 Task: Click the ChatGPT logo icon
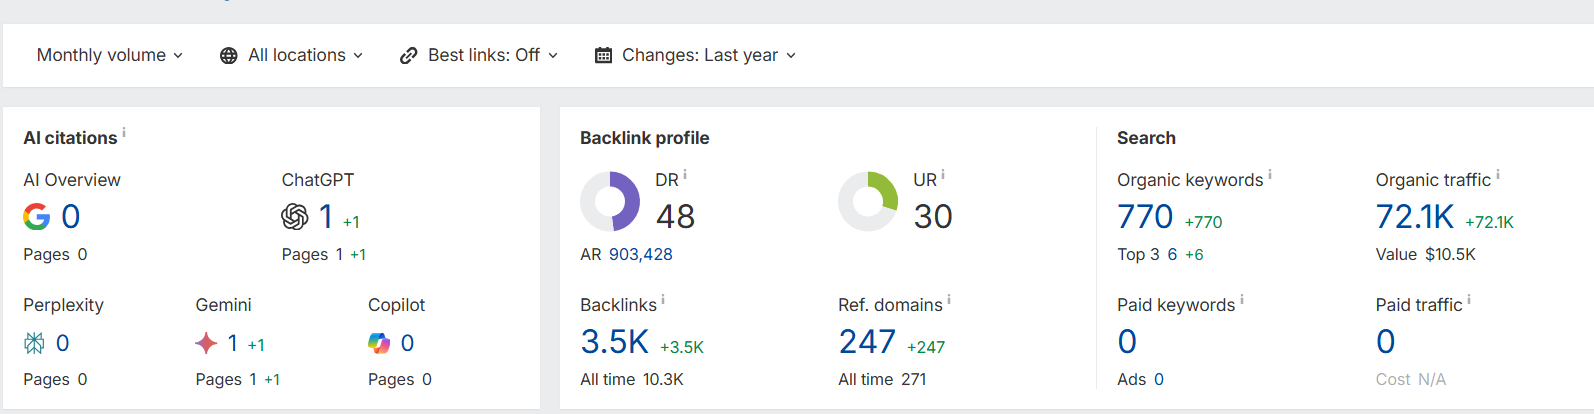click(x=295, y=217)
